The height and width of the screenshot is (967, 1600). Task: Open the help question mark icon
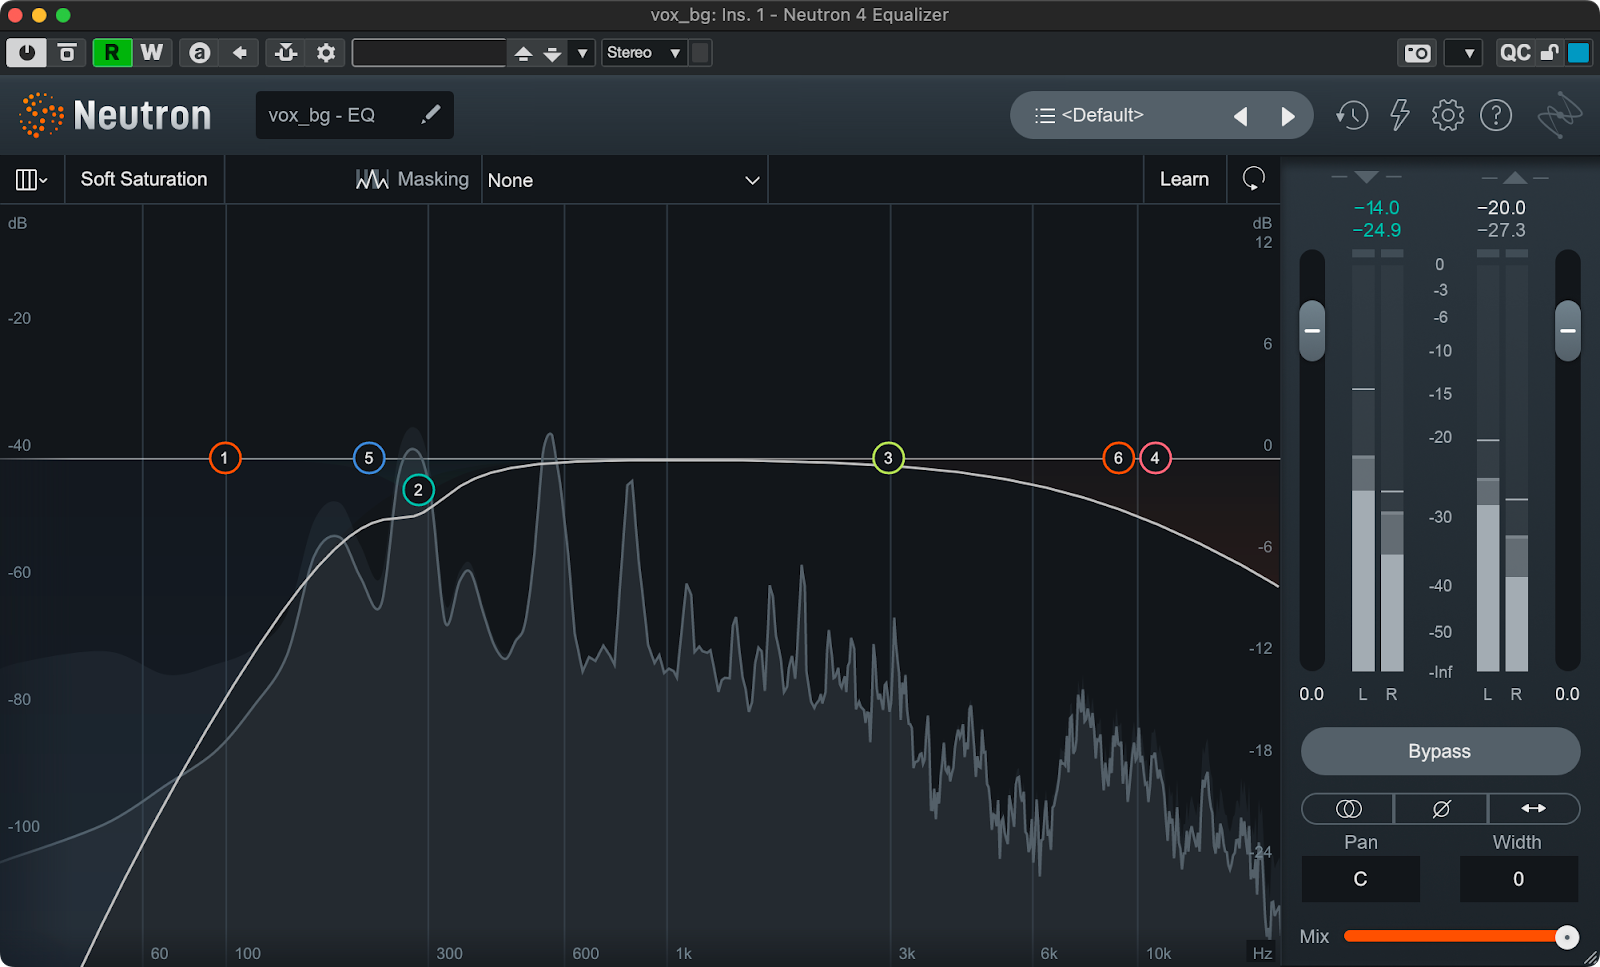coord(1496,115)
